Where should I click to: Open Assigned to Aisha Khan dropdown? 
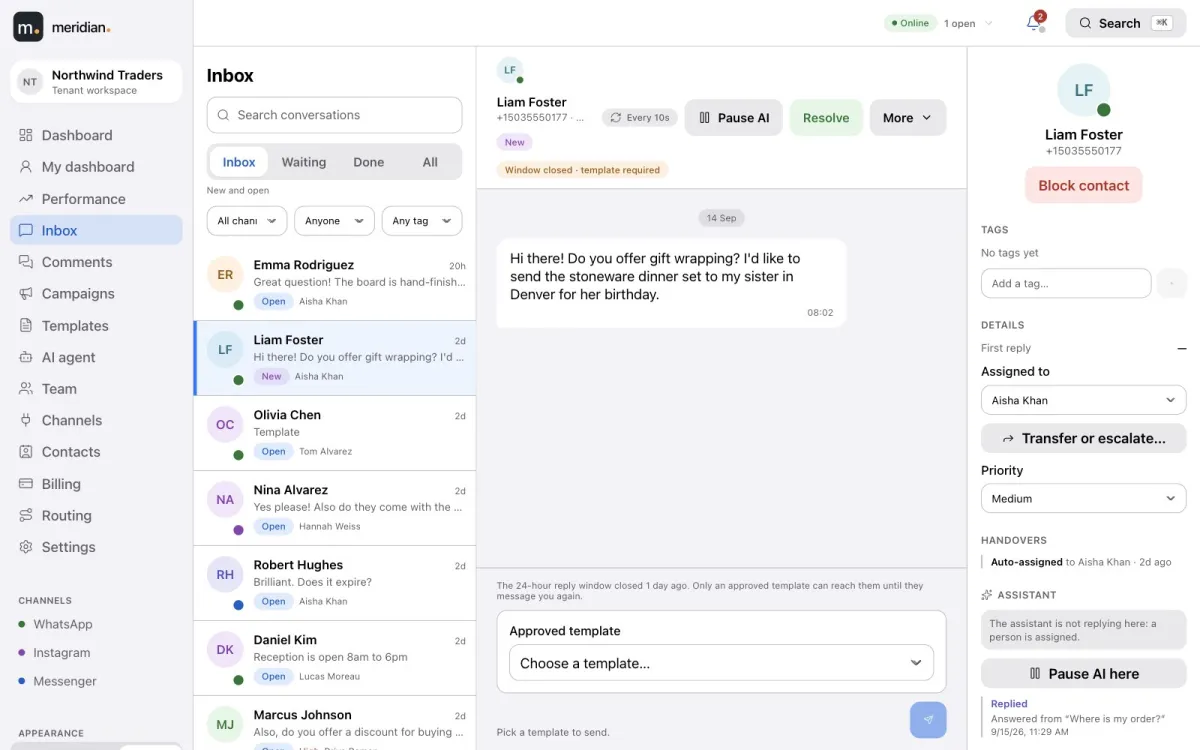pos(1084,400)
